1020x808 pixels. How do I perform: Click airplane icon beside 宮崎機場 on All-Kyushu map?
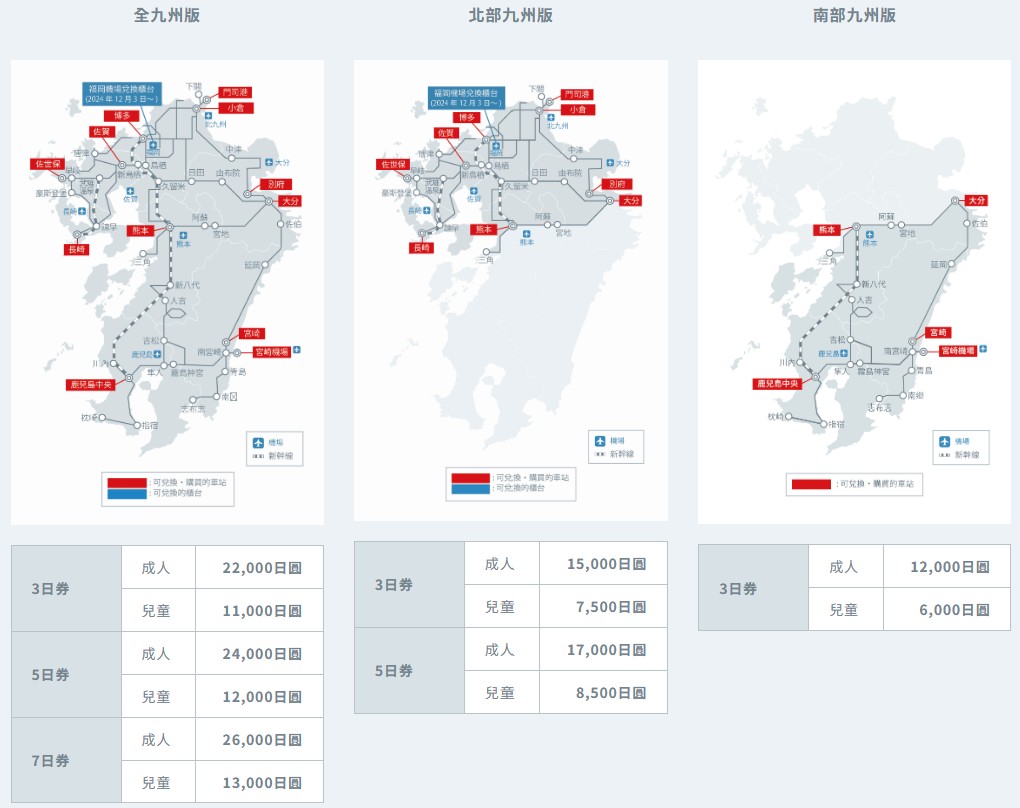(297, 350)
